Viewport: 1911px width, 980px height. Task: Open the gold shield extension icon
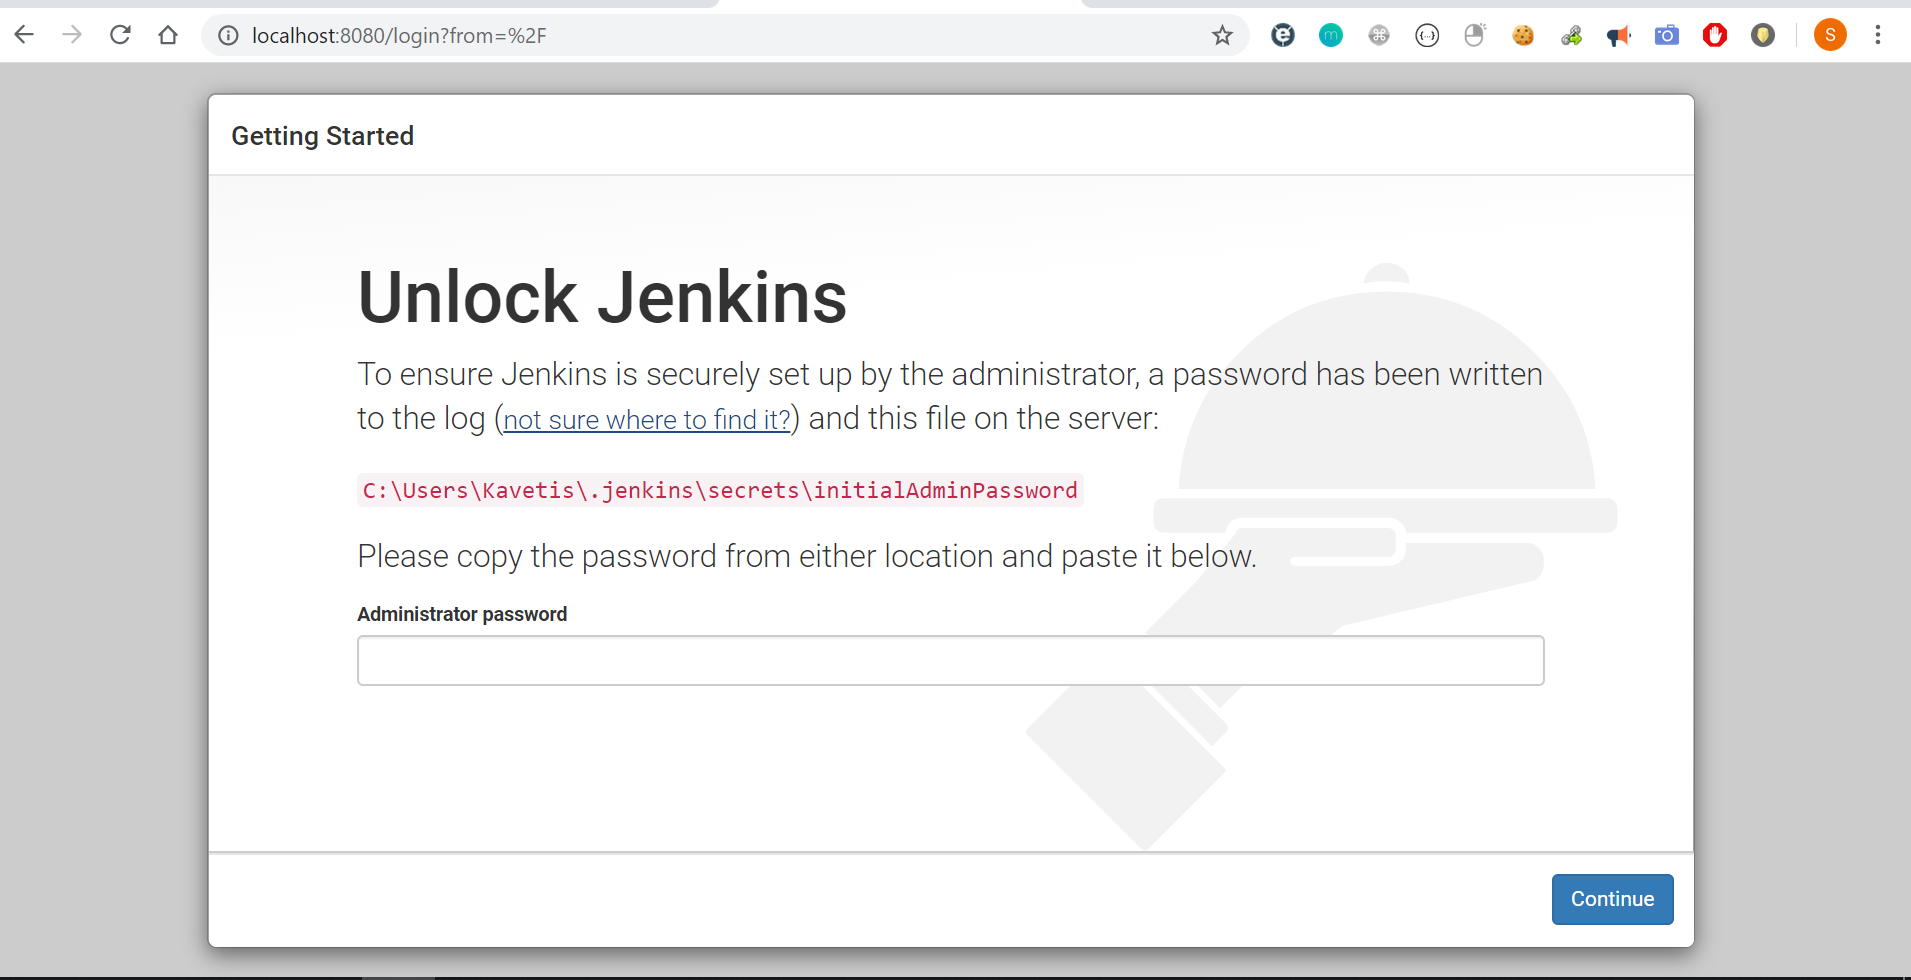click(x=1762, y=36)
